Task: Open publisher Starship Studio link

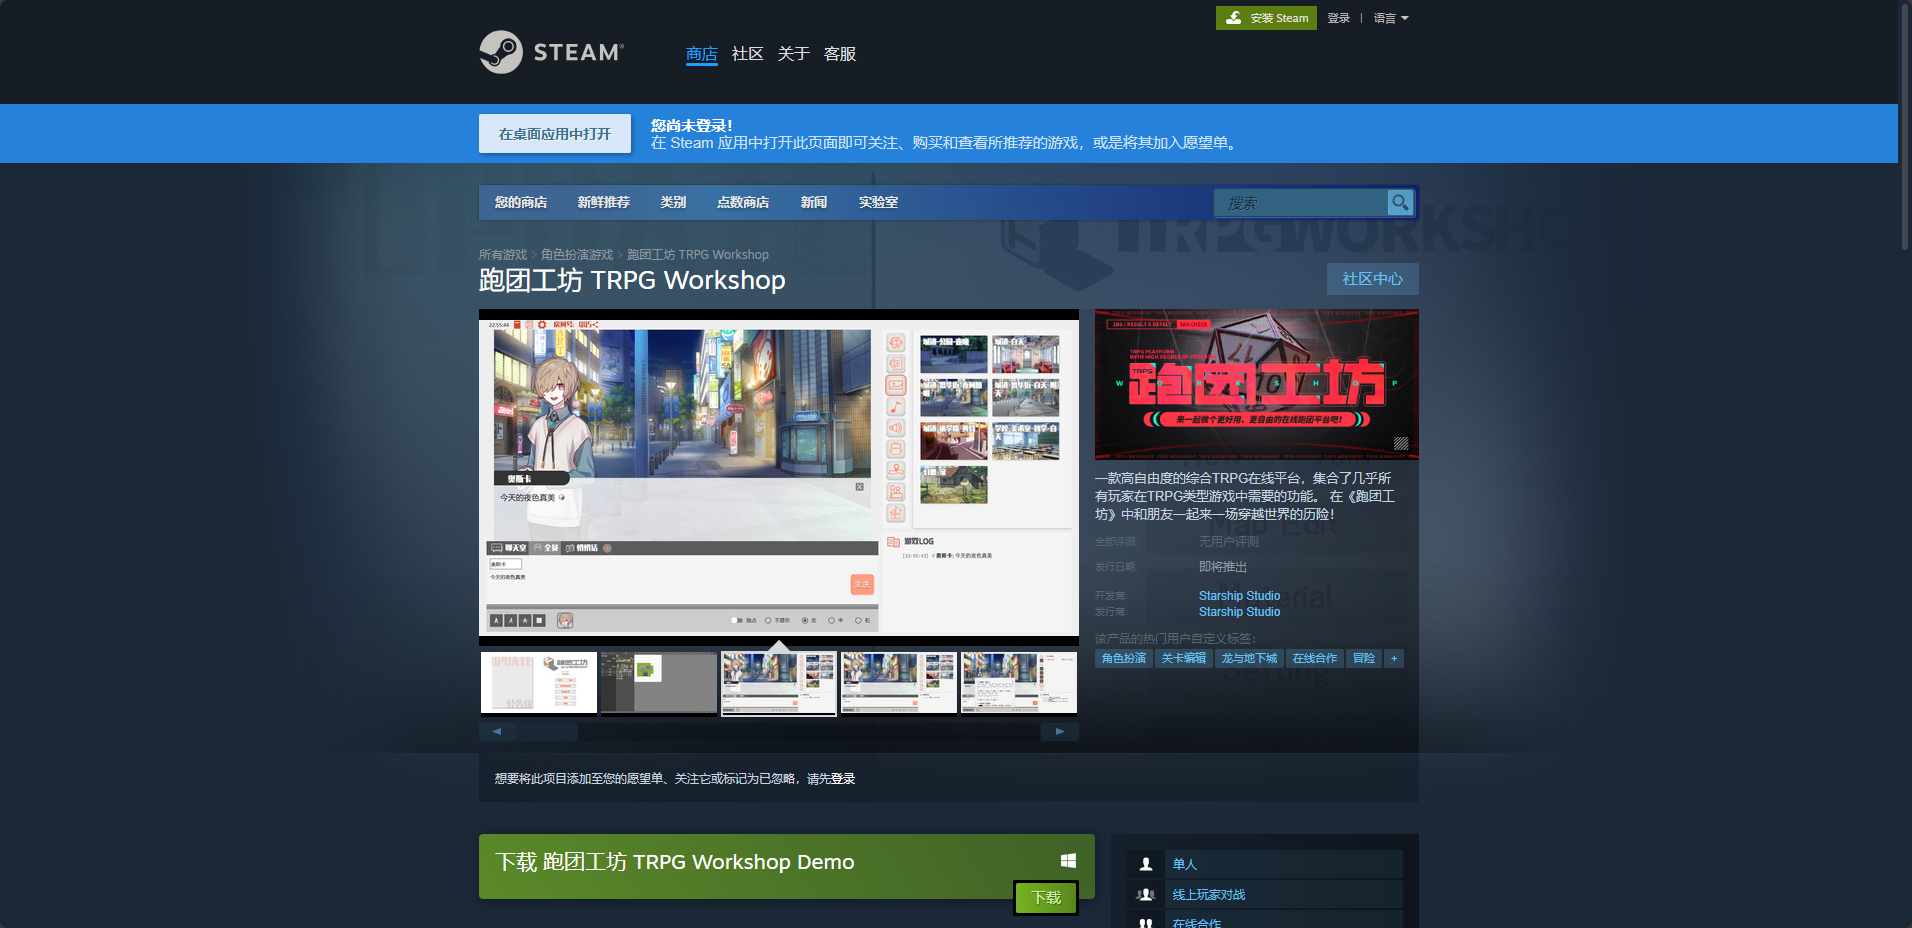Action: (x=1239, y=612)
